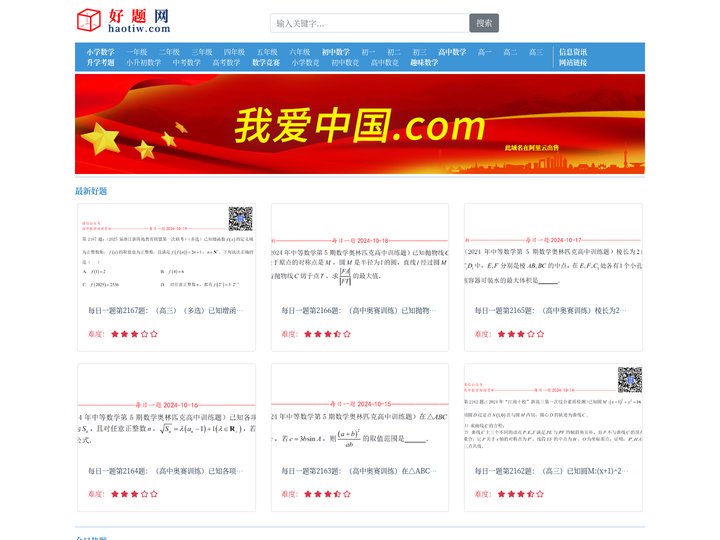Select 四年级 in navigation bar
The image size is (720, 540).
pyautogui.click(x=234, y=52)
